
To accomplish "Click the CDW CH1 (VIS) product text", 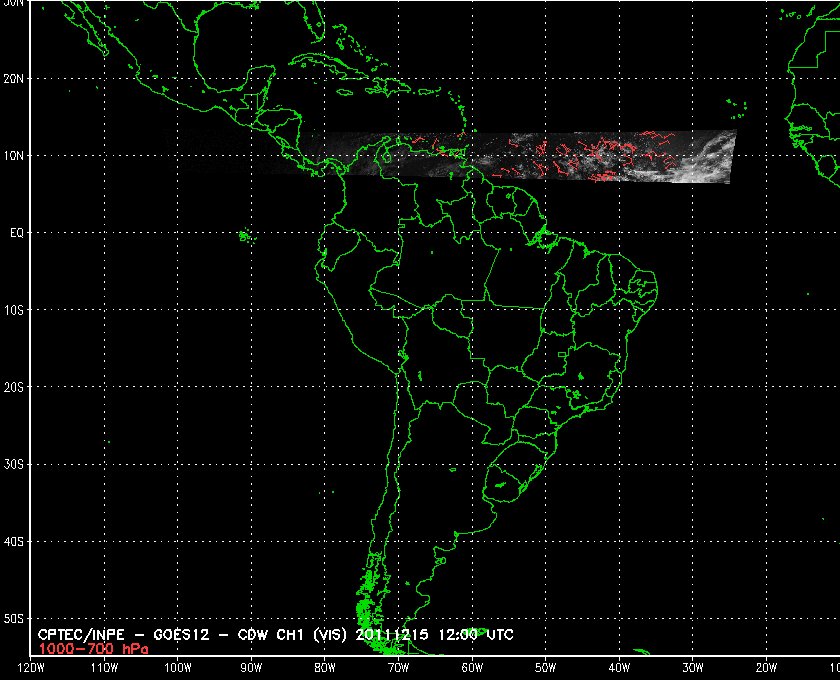I will coord(293,635).
